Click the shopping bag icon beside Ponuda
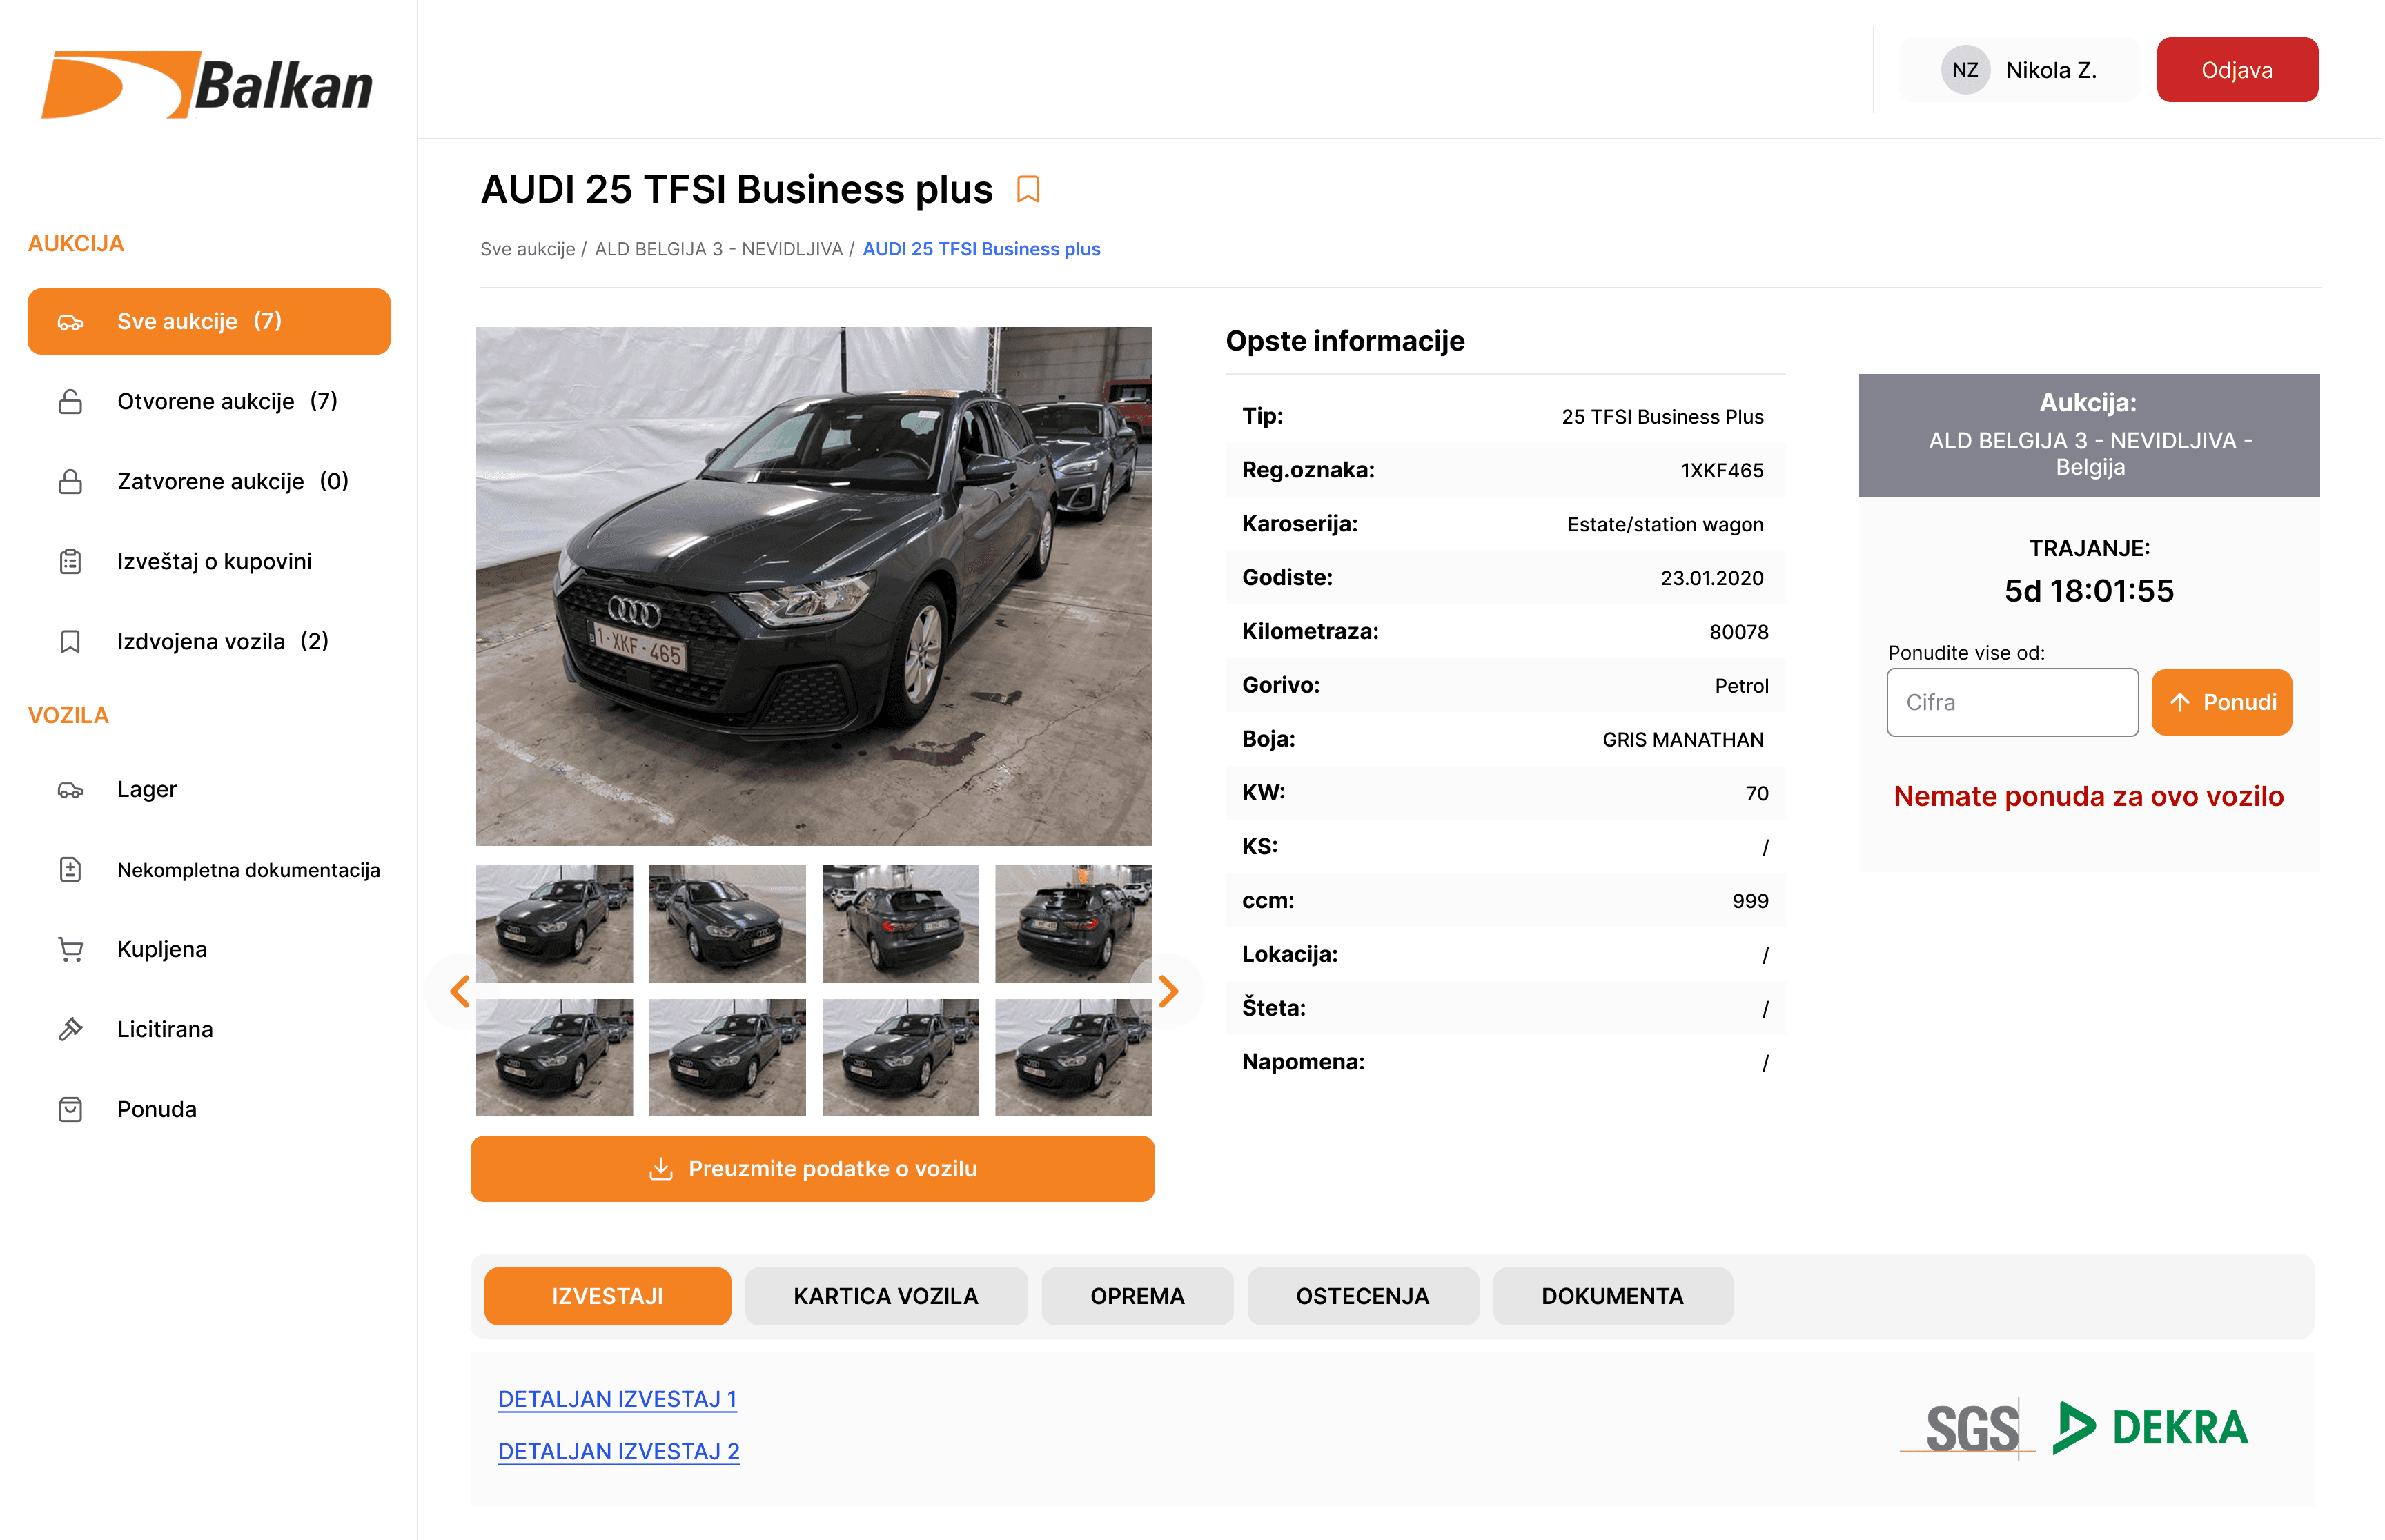The height and width of the screenshot is (1540, 2385). coord(70,1110)
